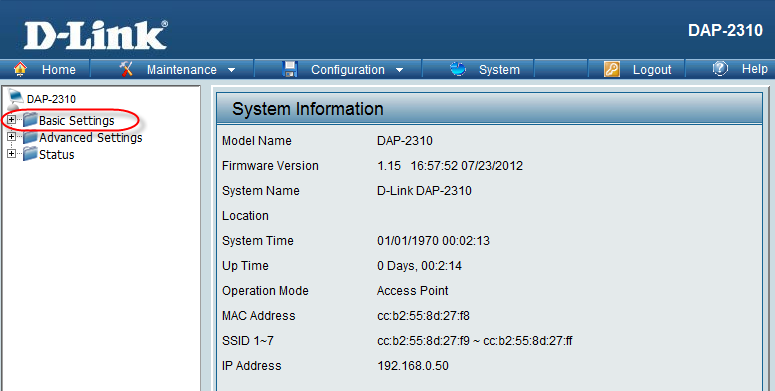The image size is (775, 391).
Task: Click the Basic Settings folder icon
Action: point(30,120)
